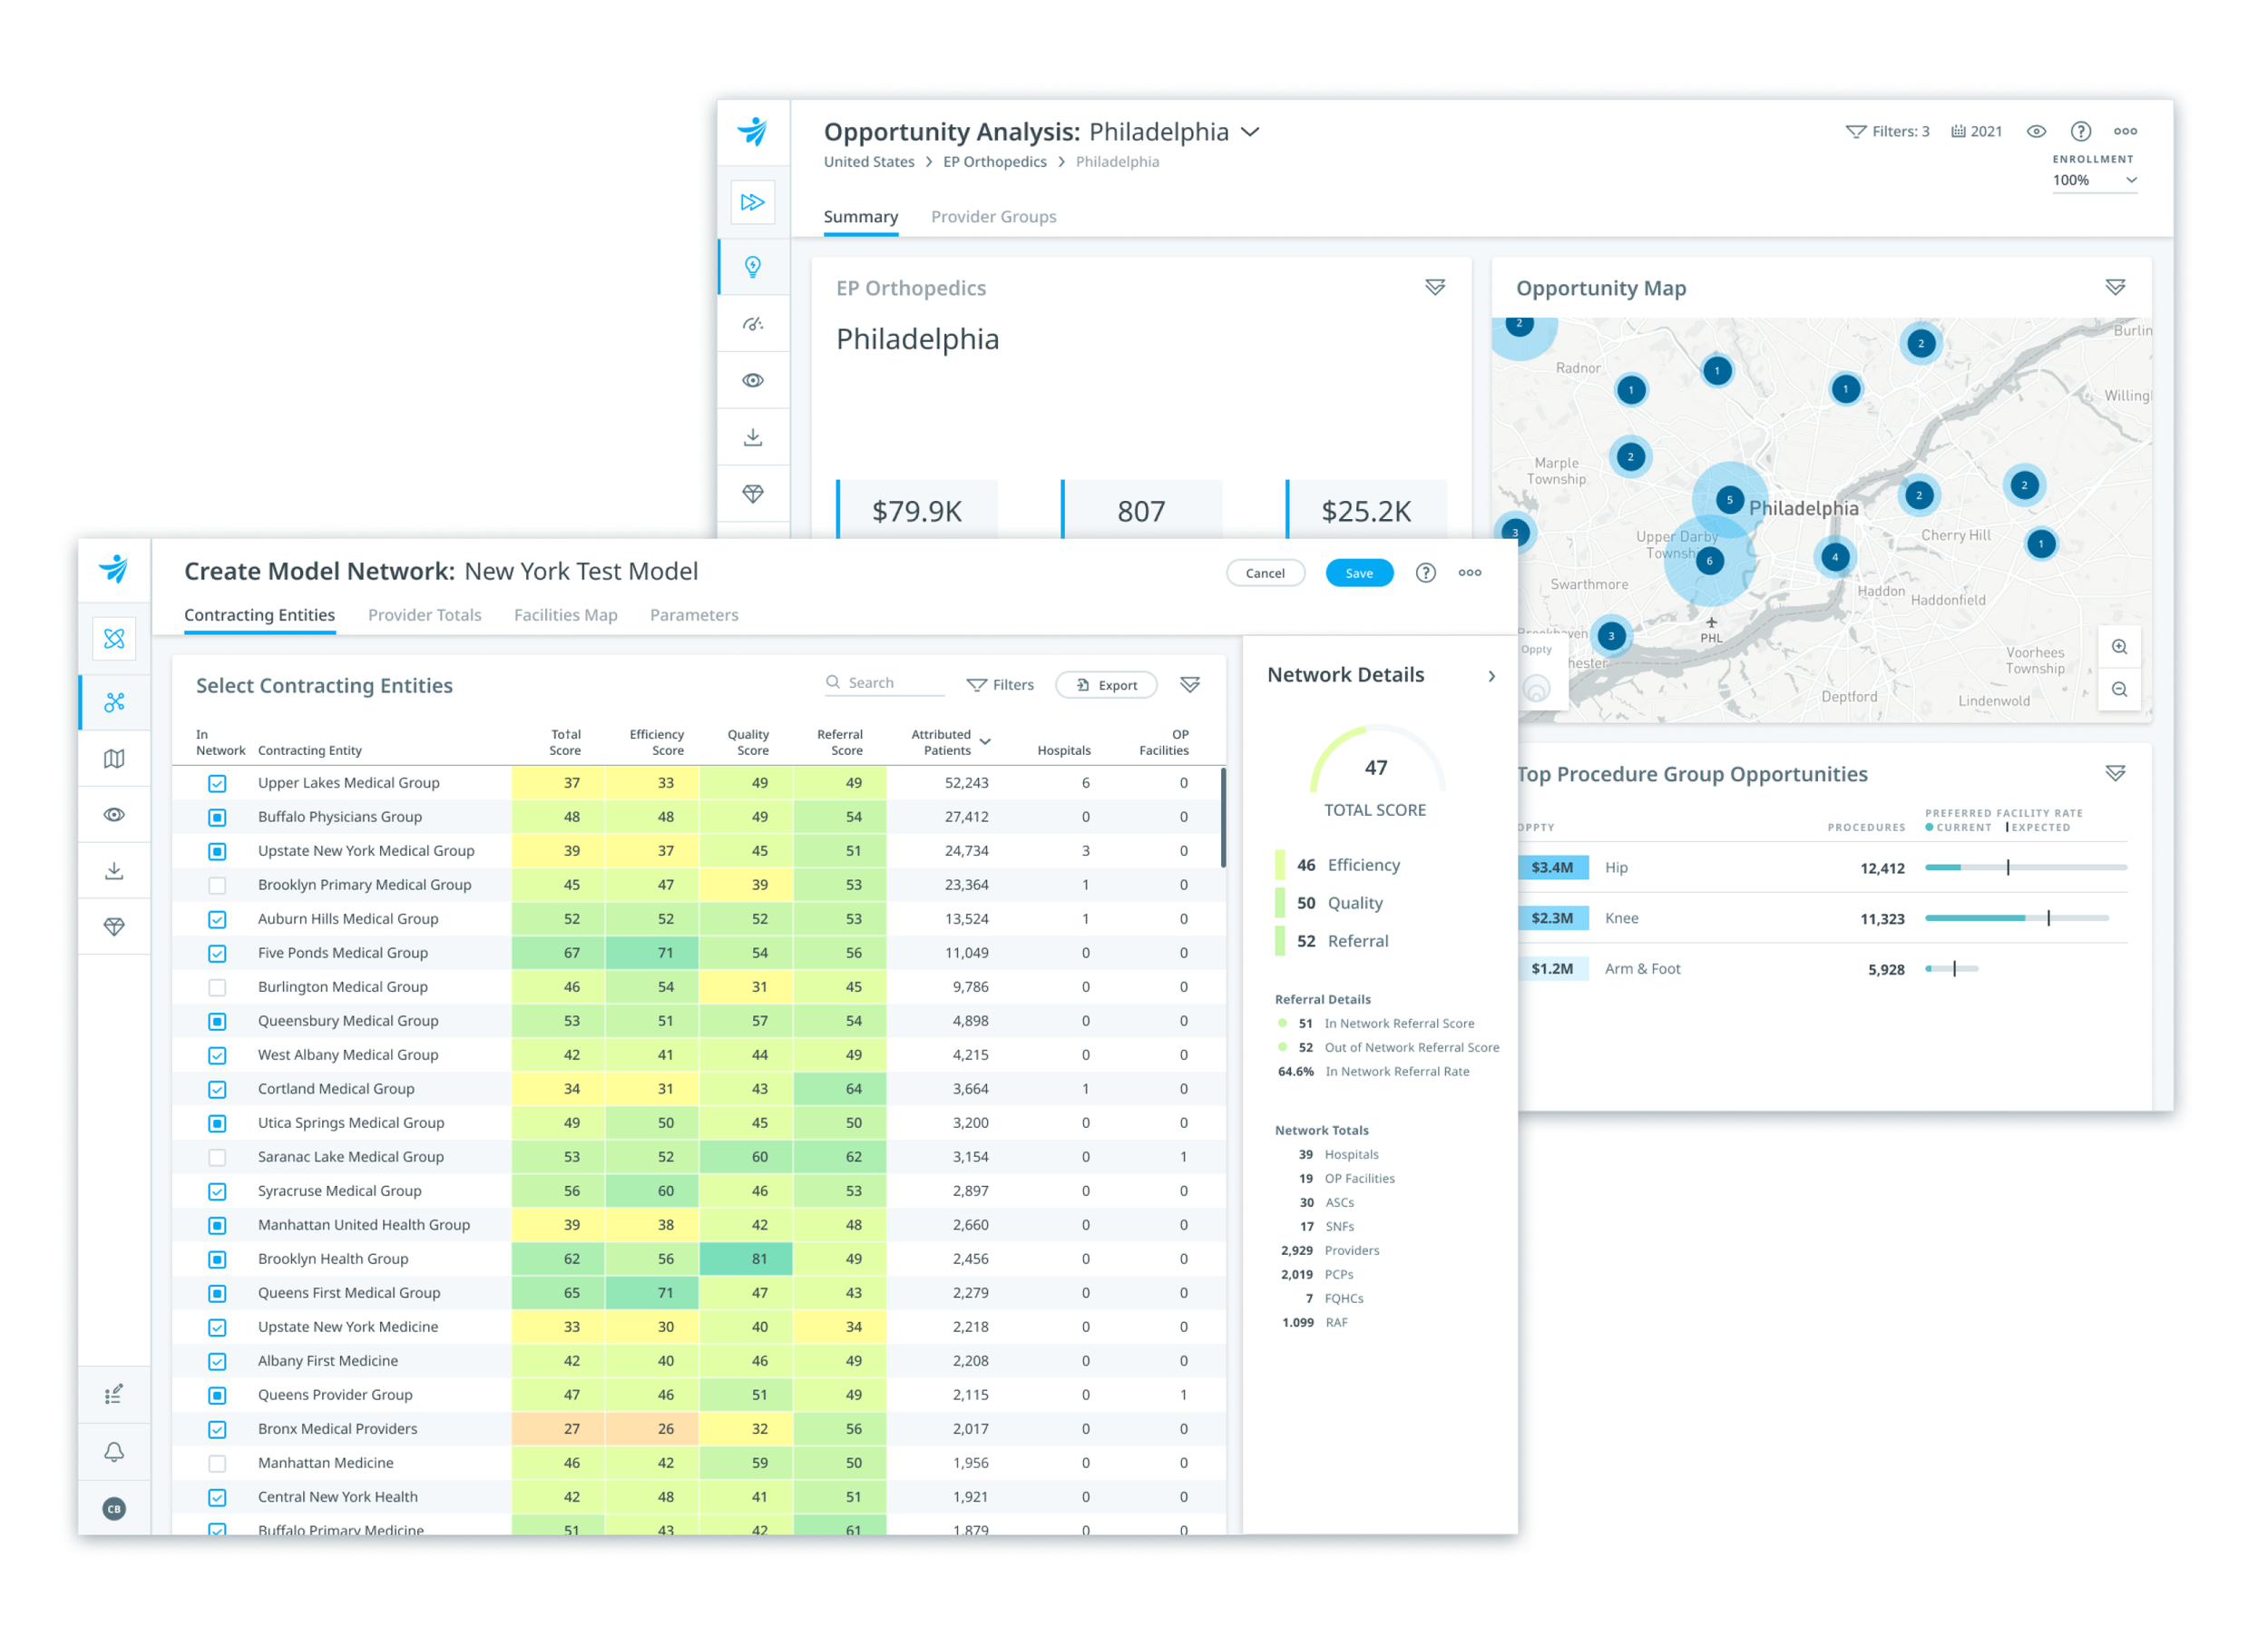2268x1646 pixels.
Task: Open the help question mark beside Save
Action: [1425, 573]
